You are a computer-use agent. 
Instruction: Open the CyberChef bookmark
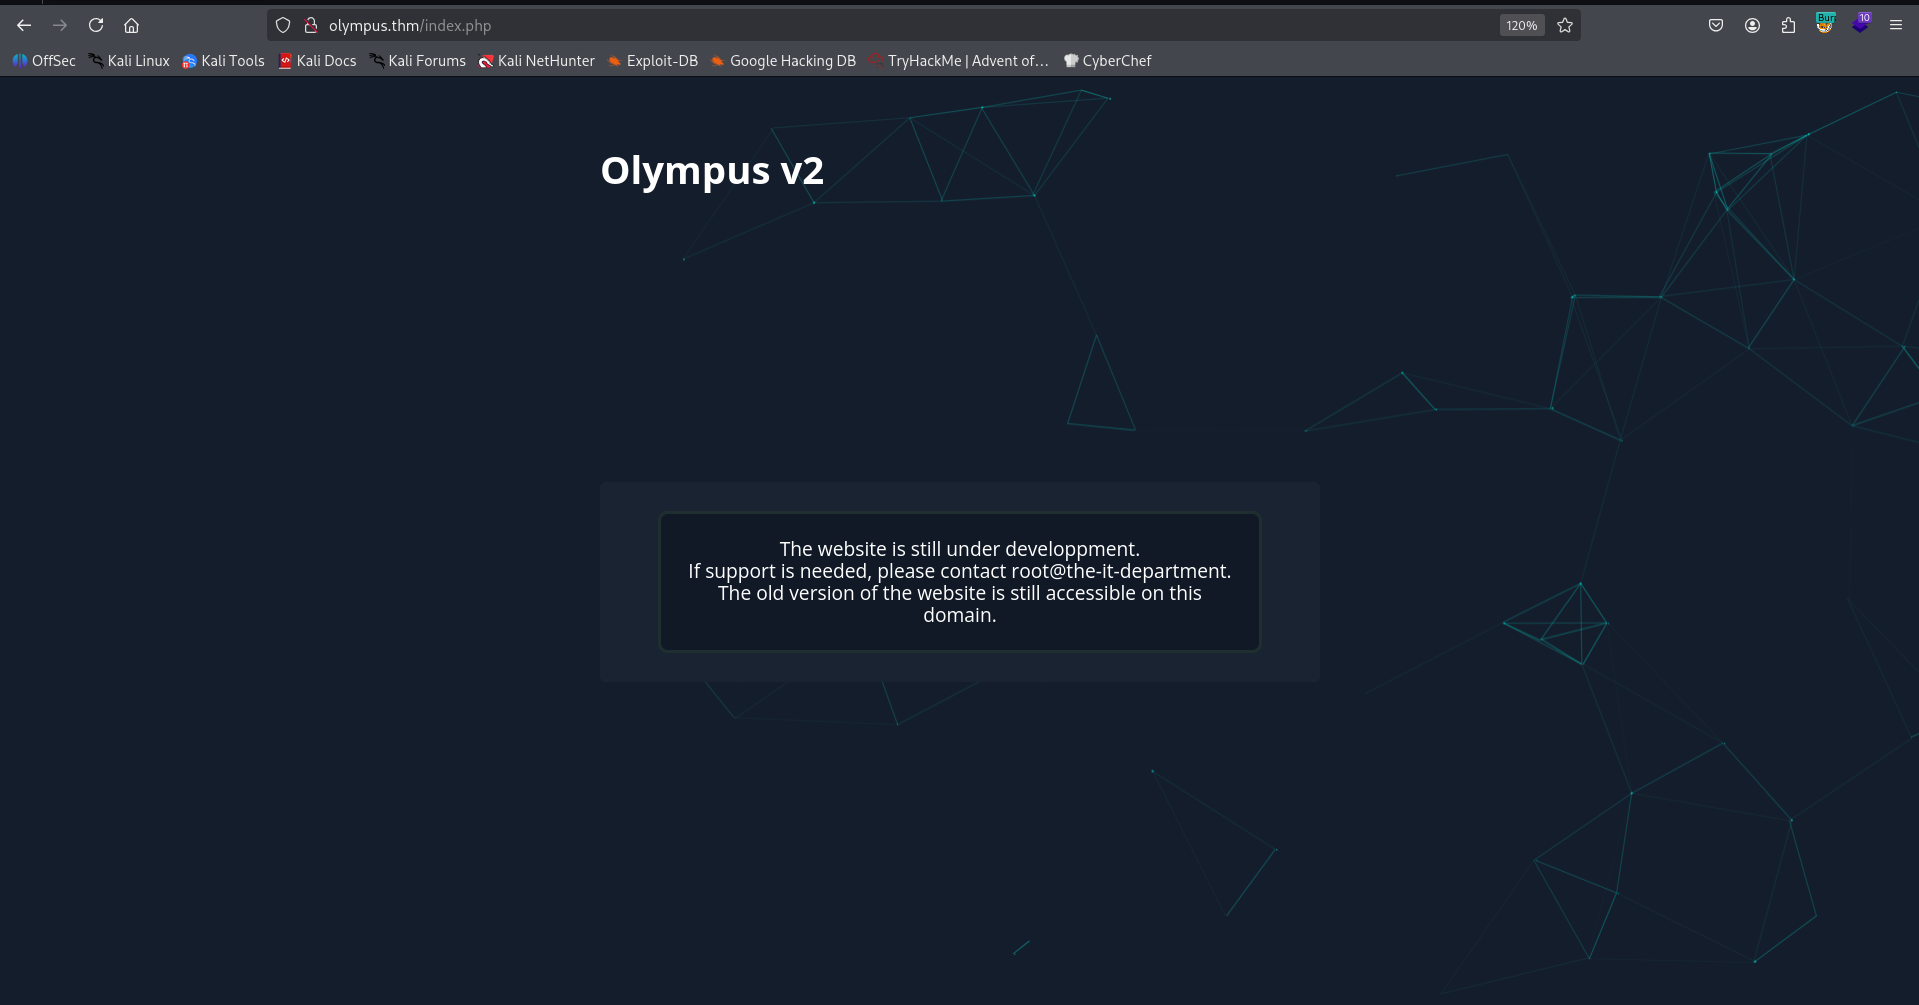point(1108,61)
